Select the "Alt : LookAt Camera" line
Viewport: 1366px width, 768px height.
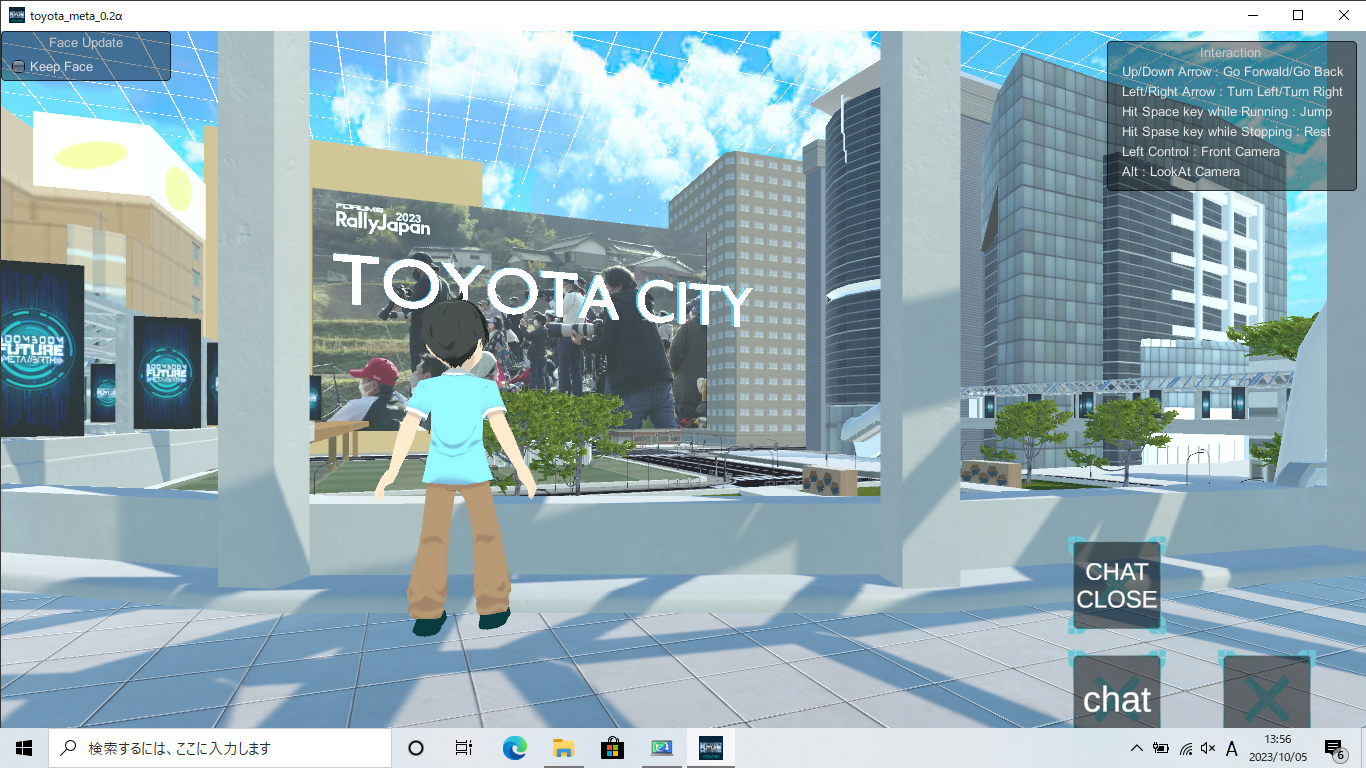pyautogui.click(x=1181, y=172)
